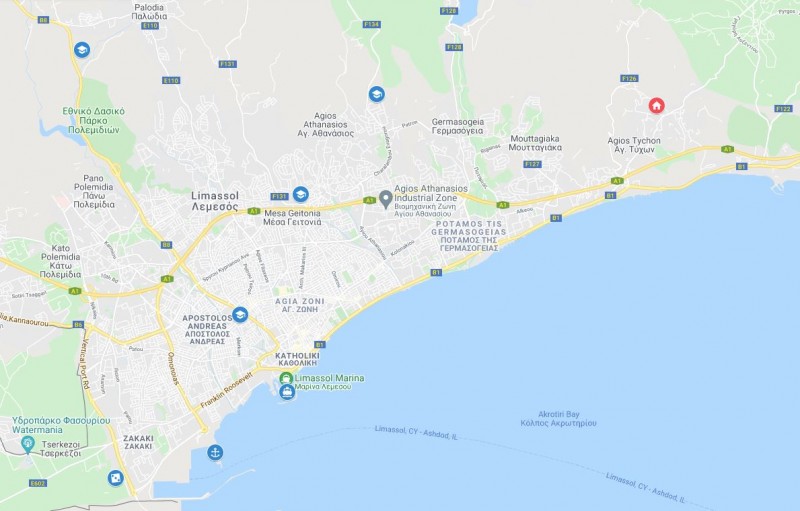Click the grey pin for Agios Athanasios Industrial Zone
The image size is (800, 511).
coord(386,199)
